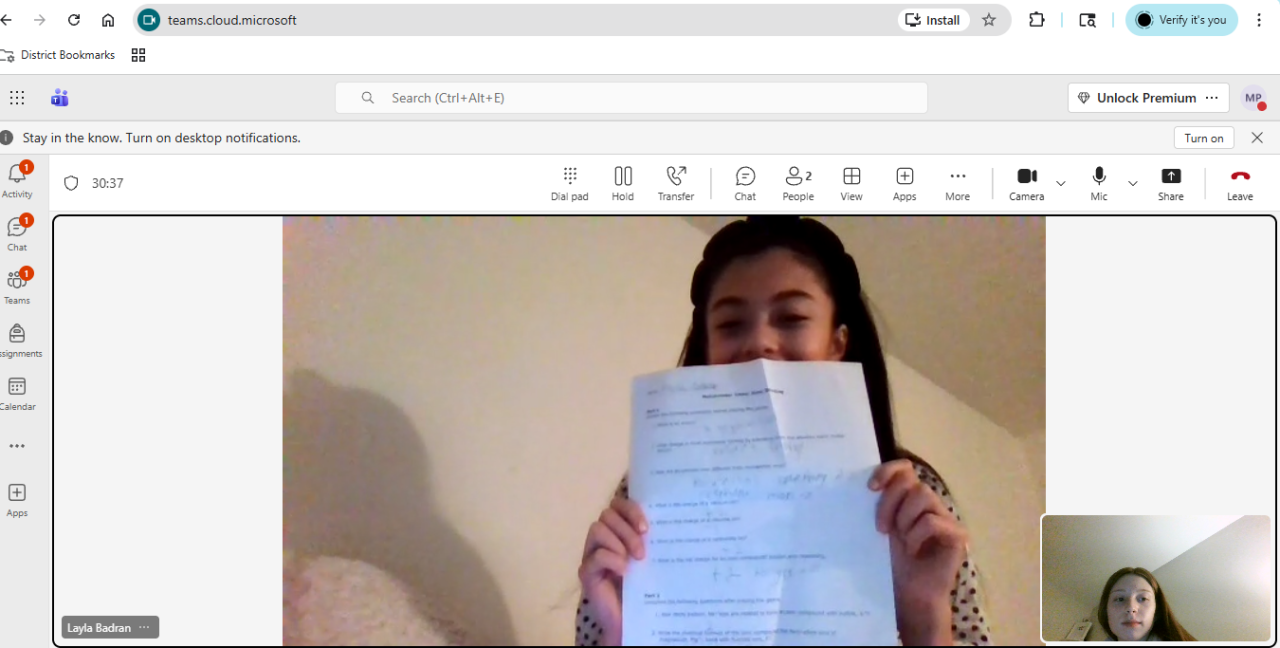Open Apps in the call toolbar
The image size is (1280, 648).
tap(905, 183)
